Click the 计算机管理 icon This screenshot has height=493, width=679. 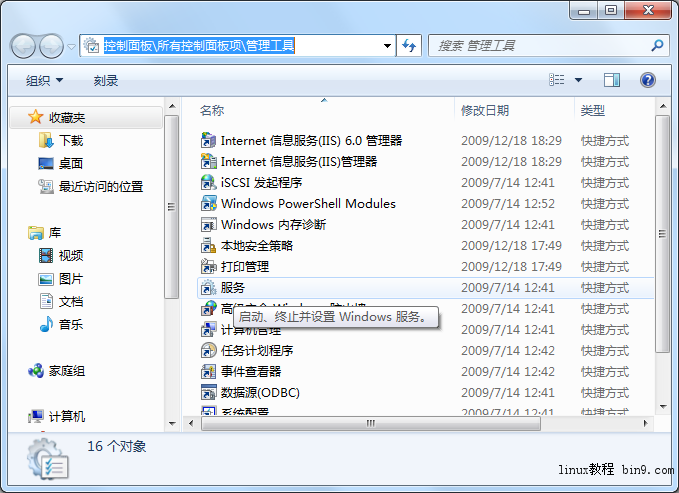(x=208, y=329)
